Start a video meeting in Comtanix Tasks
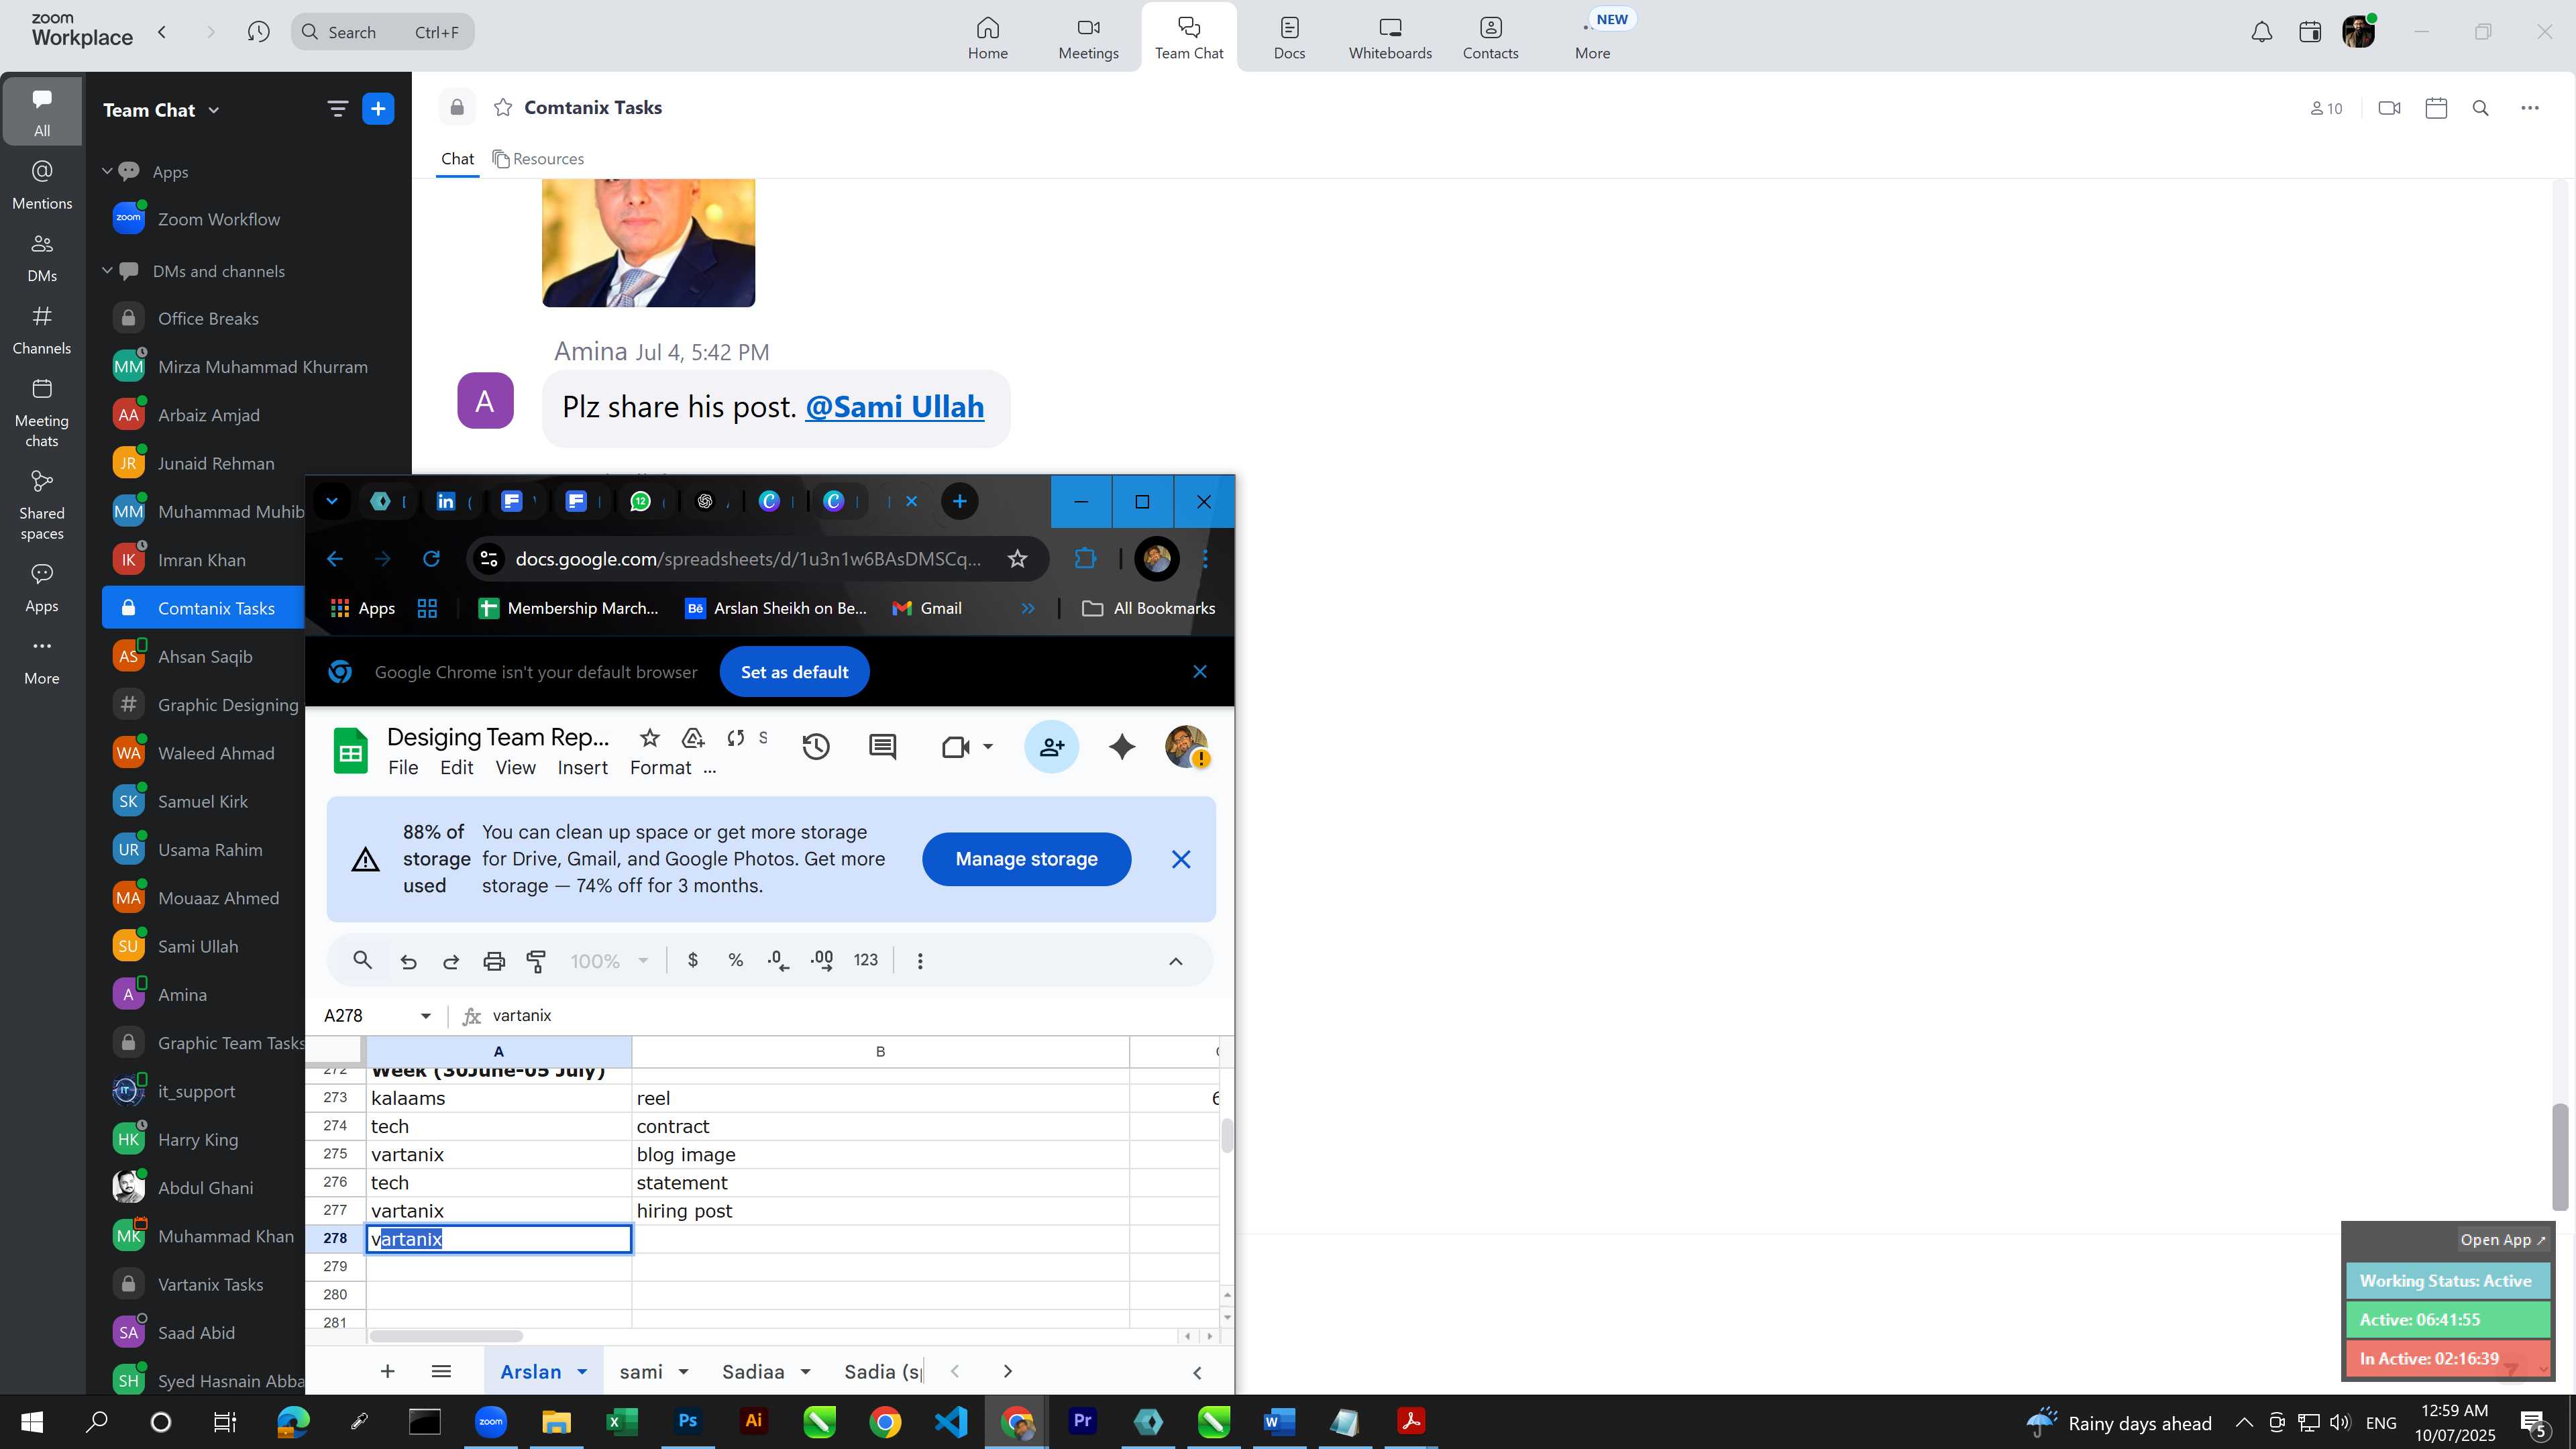 pyautogui.click(x=2389, y=108)
